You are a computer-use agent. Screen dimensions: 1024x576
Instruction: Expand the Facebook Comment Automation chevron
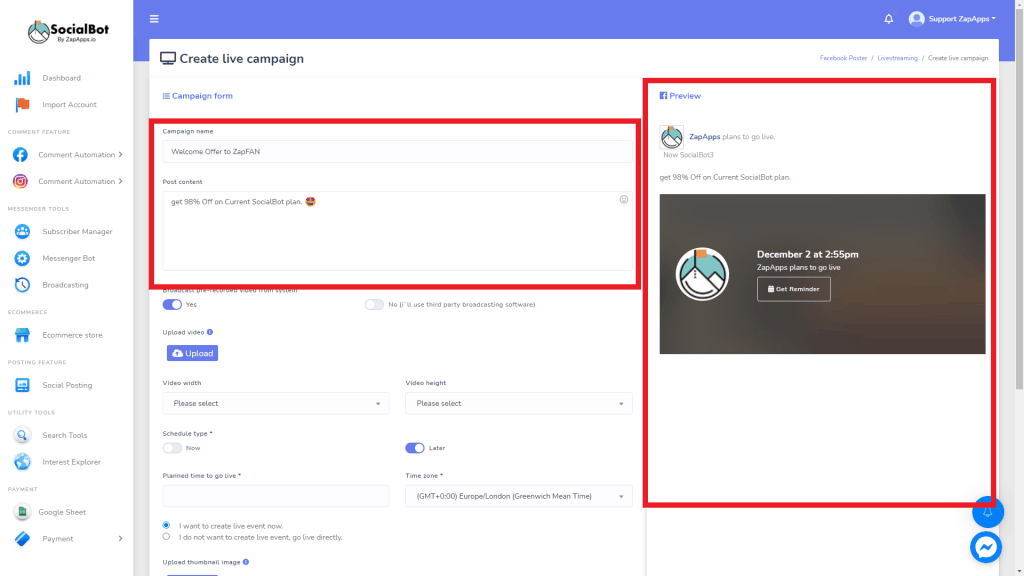pos(121,155)
